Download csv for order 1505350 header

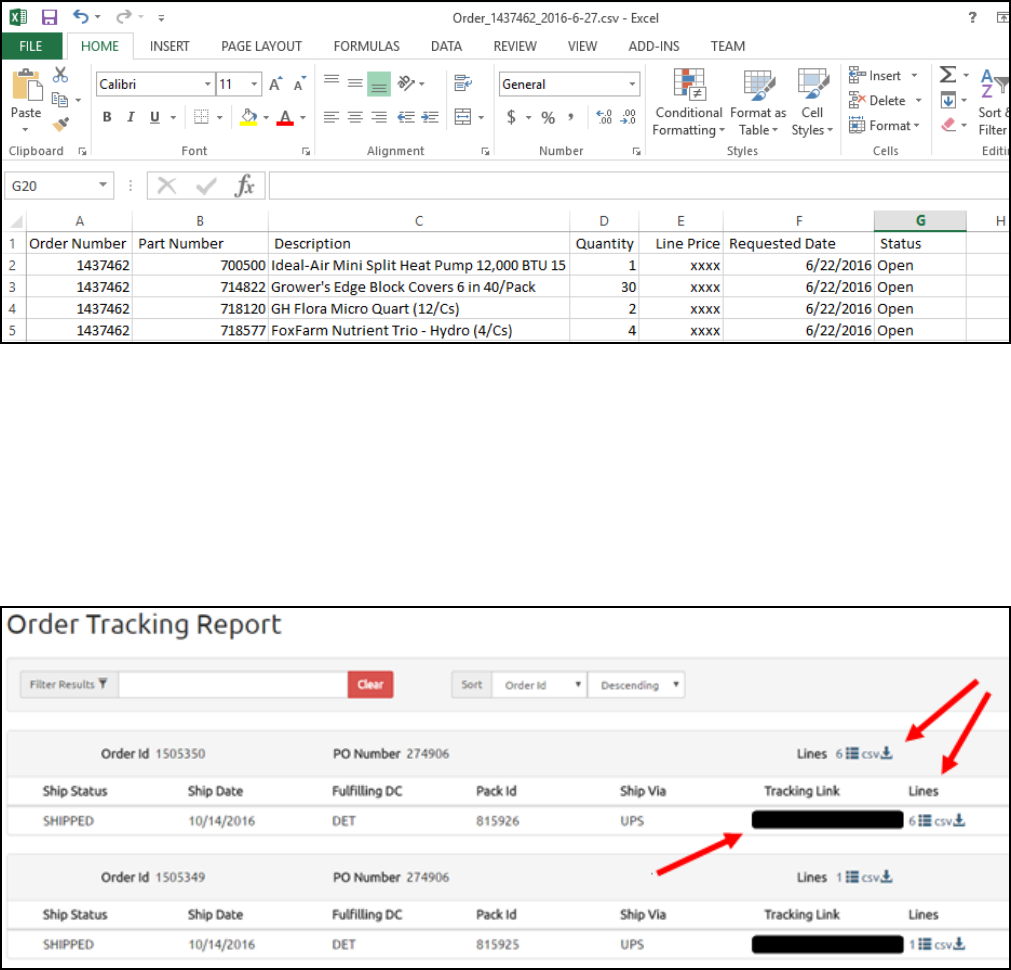pos(877,753)
